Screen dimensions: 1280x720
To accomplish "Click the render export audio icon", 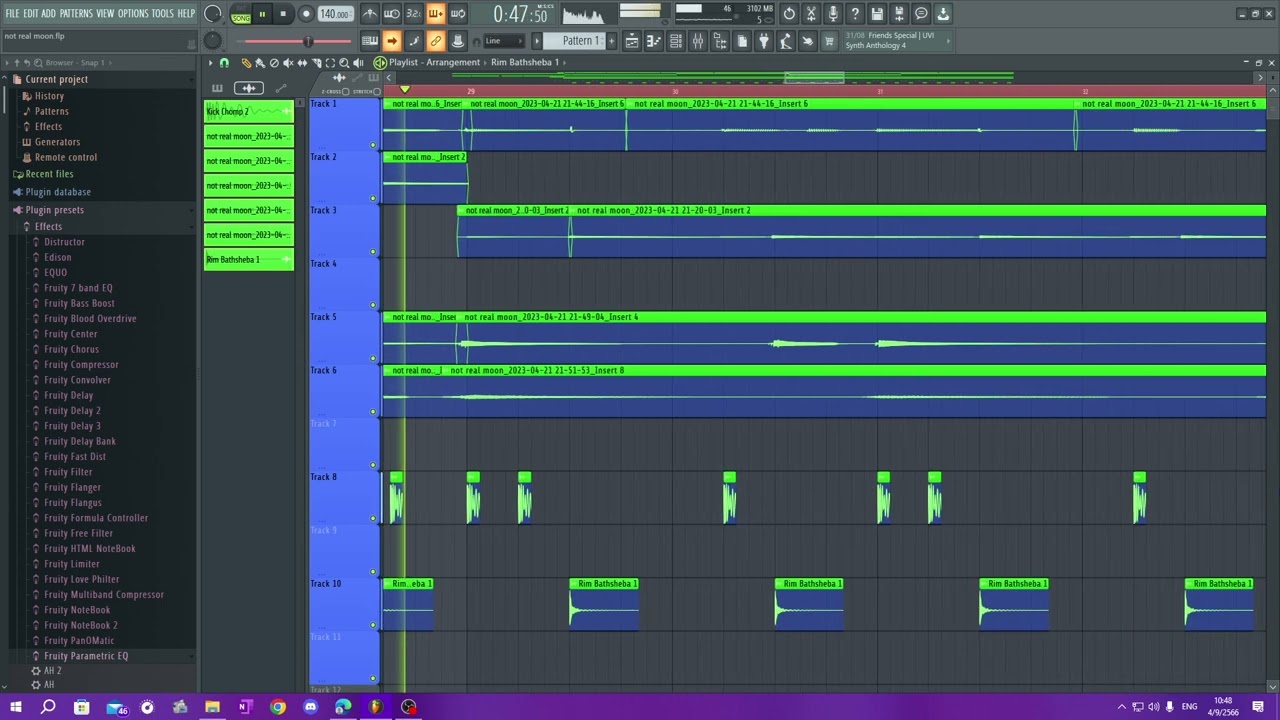I will tap(899, 13).
